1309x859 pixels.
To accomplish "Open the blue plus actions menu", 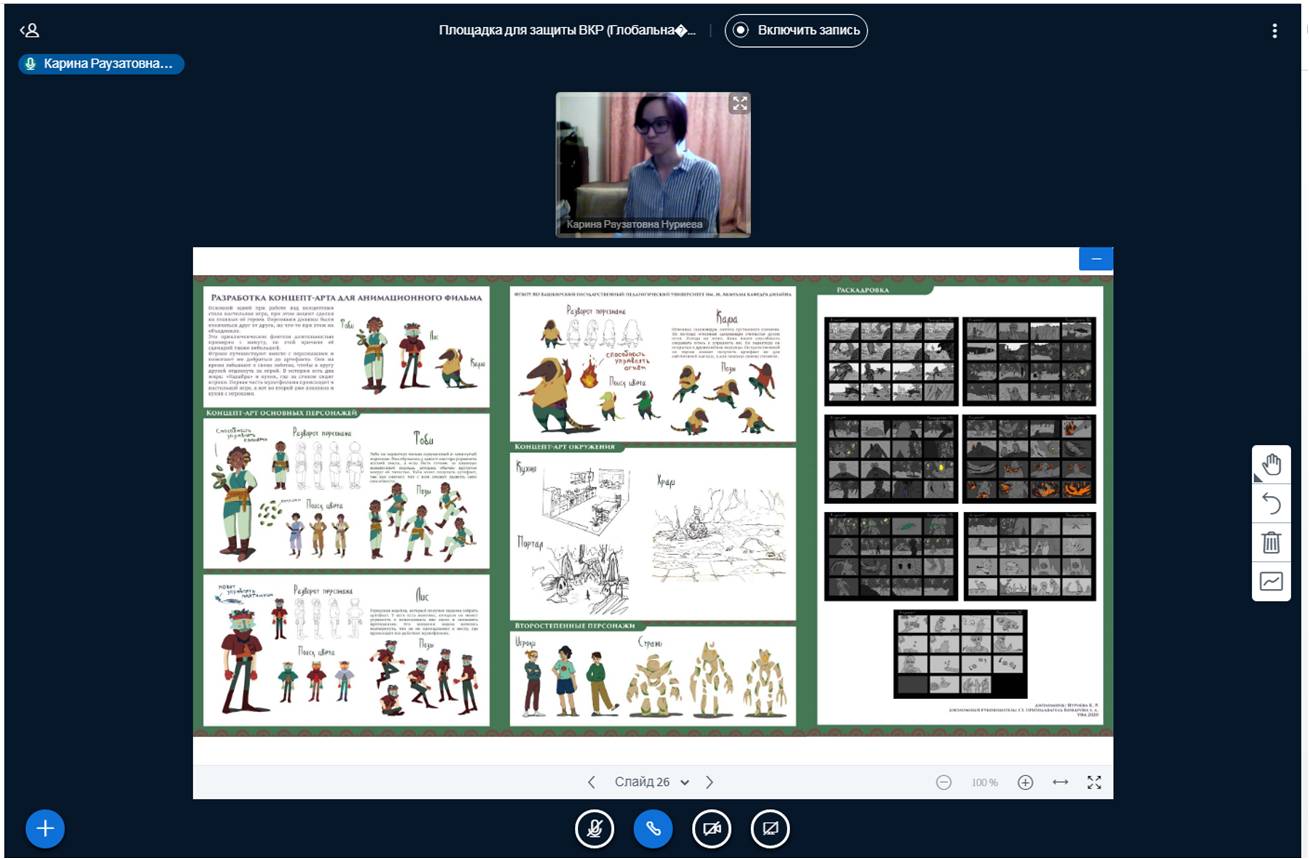I will pyautogui.click(x=45, y=828).
